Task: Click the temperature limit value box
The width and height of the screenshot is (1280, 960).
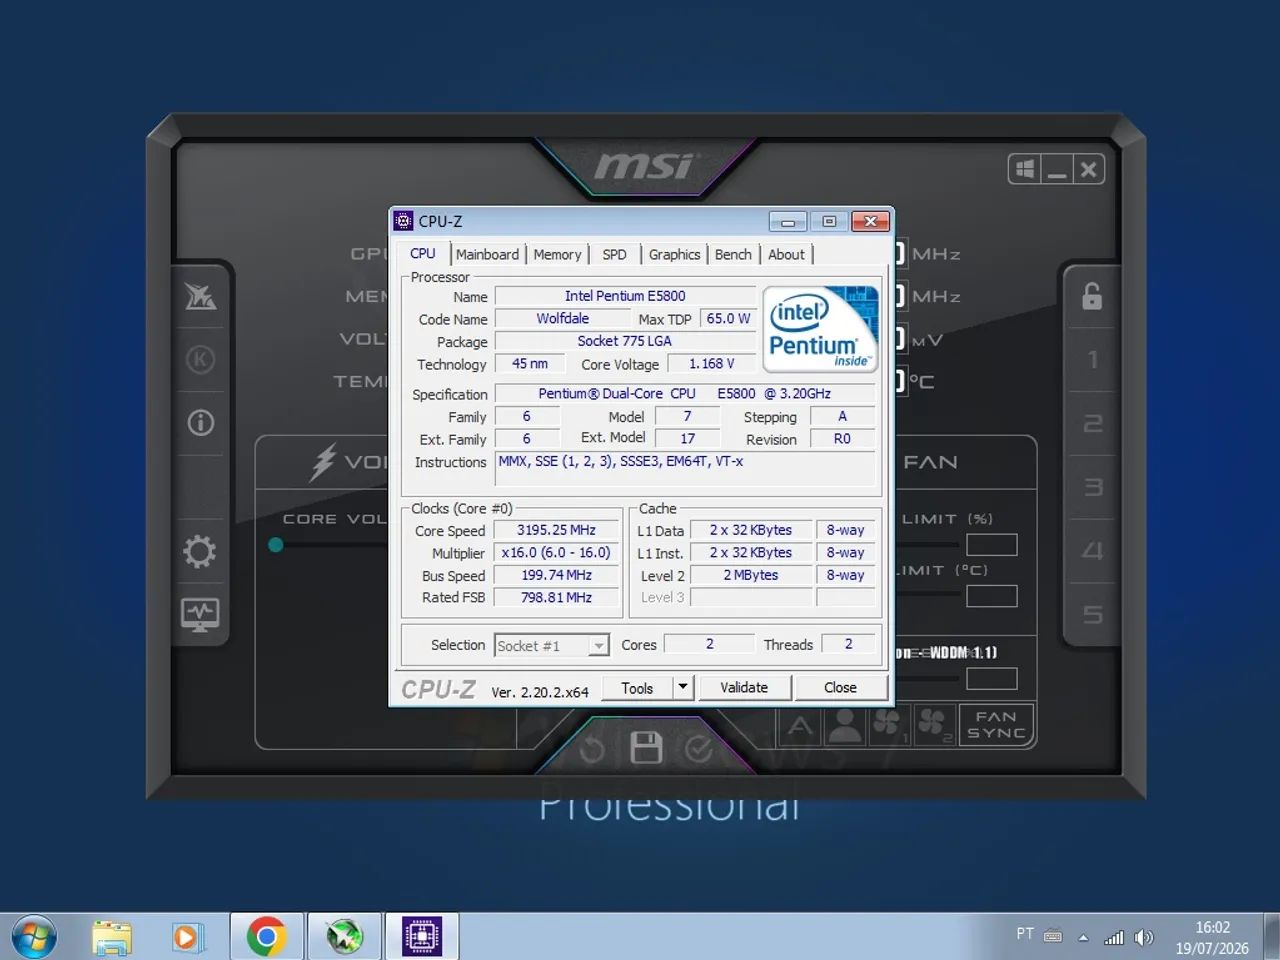Action: (991, 596)
